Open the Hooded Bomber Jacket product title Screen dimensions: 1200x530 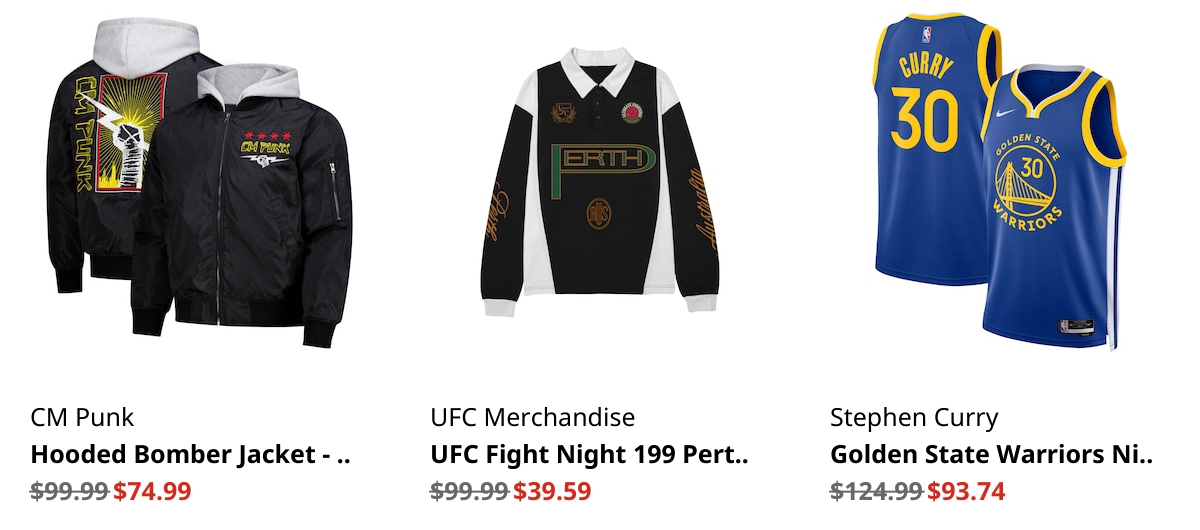pos(191,454)
